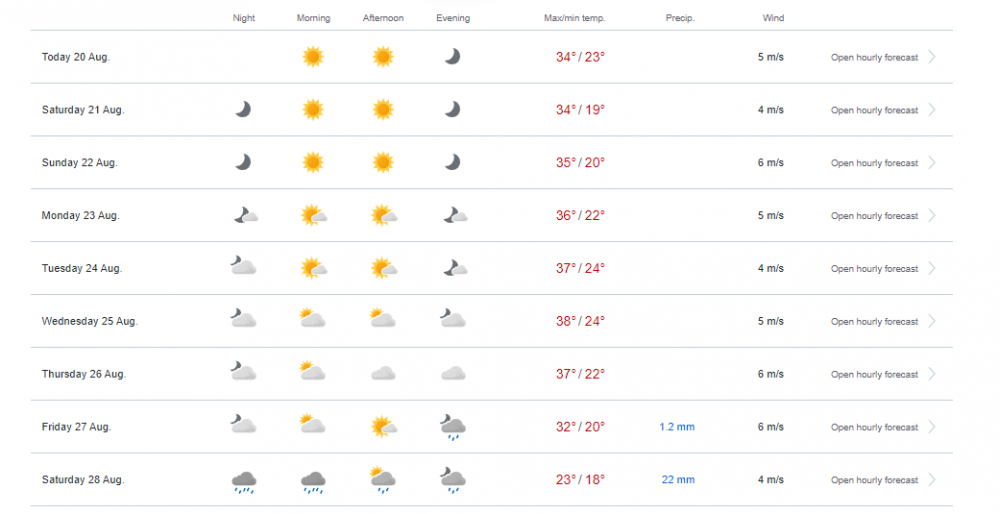The width and height of the screenshot is (1000, 514).
Task: Click Sunday 22 Aug. evening moon icon
Action: click(x=453, y=162)
